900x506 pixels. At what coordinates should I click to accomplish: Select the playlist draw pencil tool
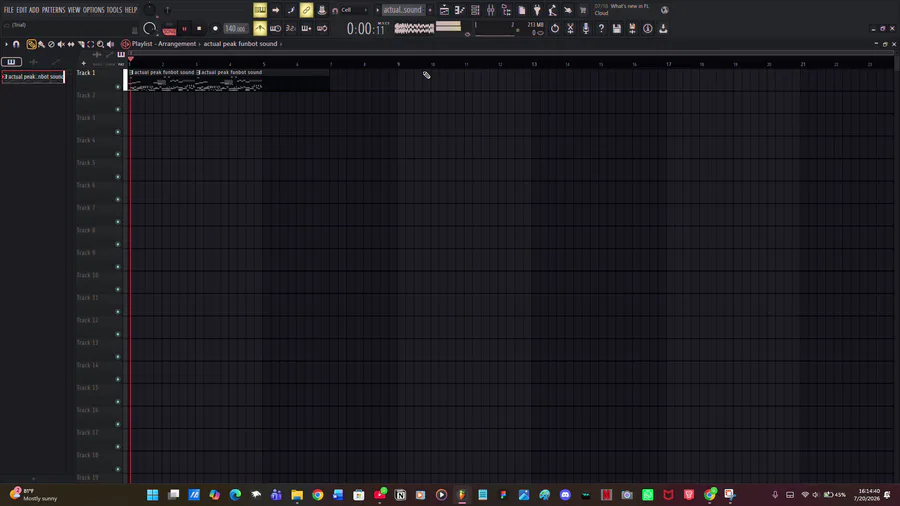(x=31, y=44)
